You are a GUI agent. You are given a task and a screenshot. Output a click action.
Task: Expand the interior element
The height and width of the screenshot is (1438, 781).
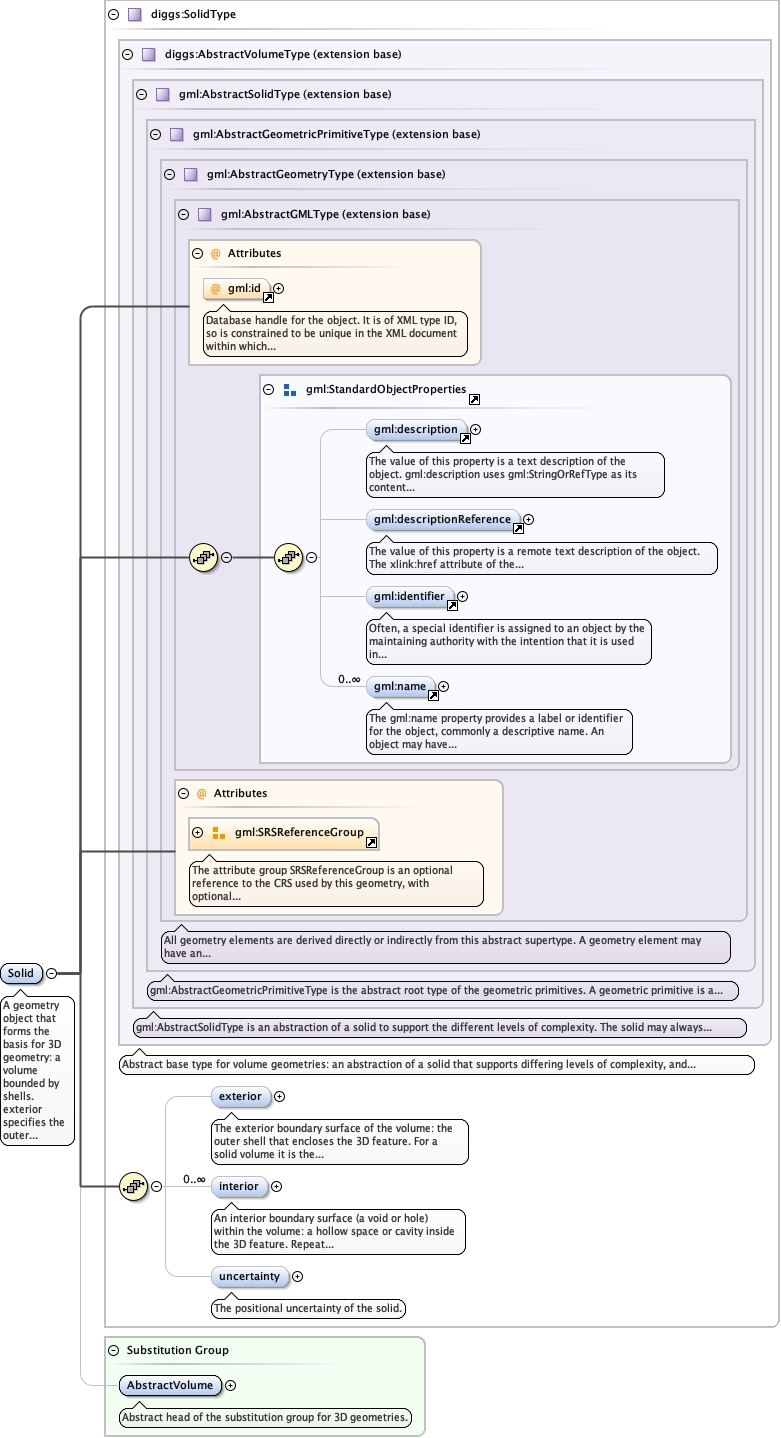click(x=277, y=1186)
